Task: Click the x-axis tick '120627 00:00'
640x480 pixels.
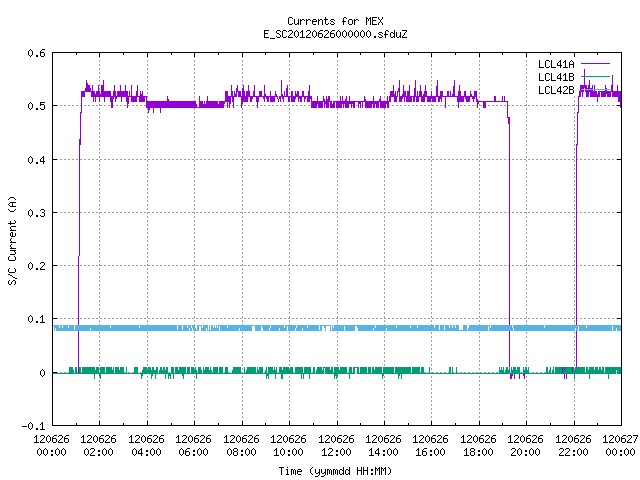Action: 620,446
